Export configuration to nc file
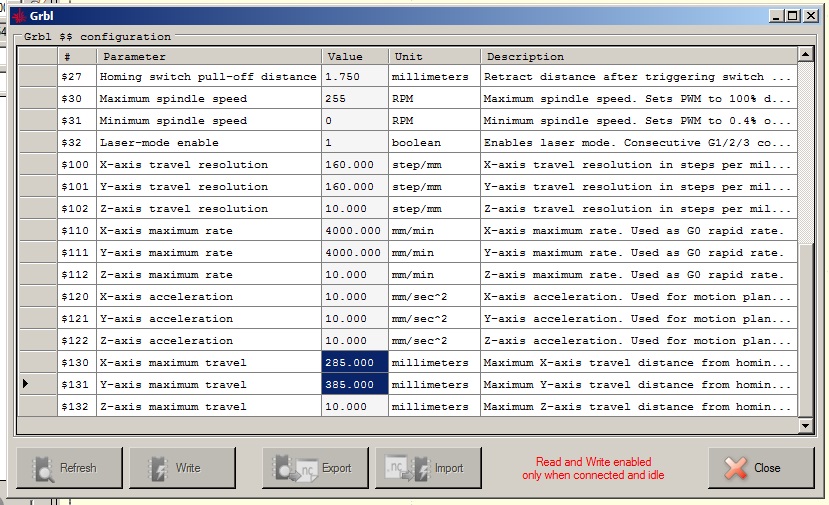The height and width of the screenshot is (505, 829). [x=316, y=467]
